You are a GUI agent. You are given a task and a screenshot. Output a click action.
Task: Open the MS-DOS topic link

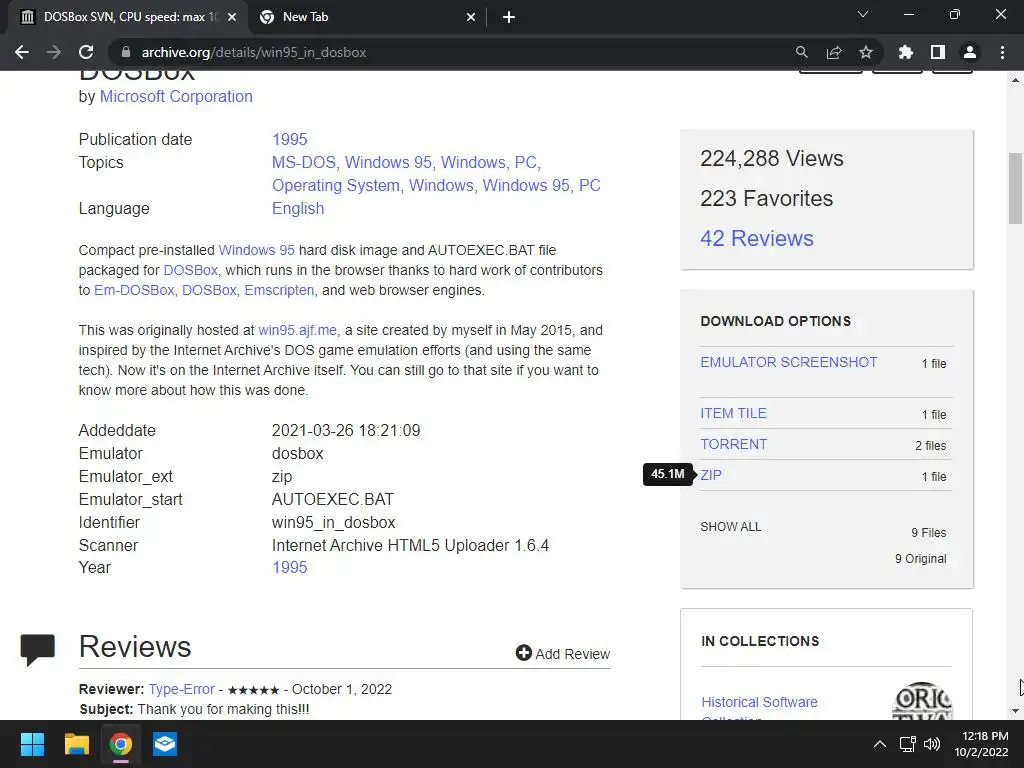(304, 162)
